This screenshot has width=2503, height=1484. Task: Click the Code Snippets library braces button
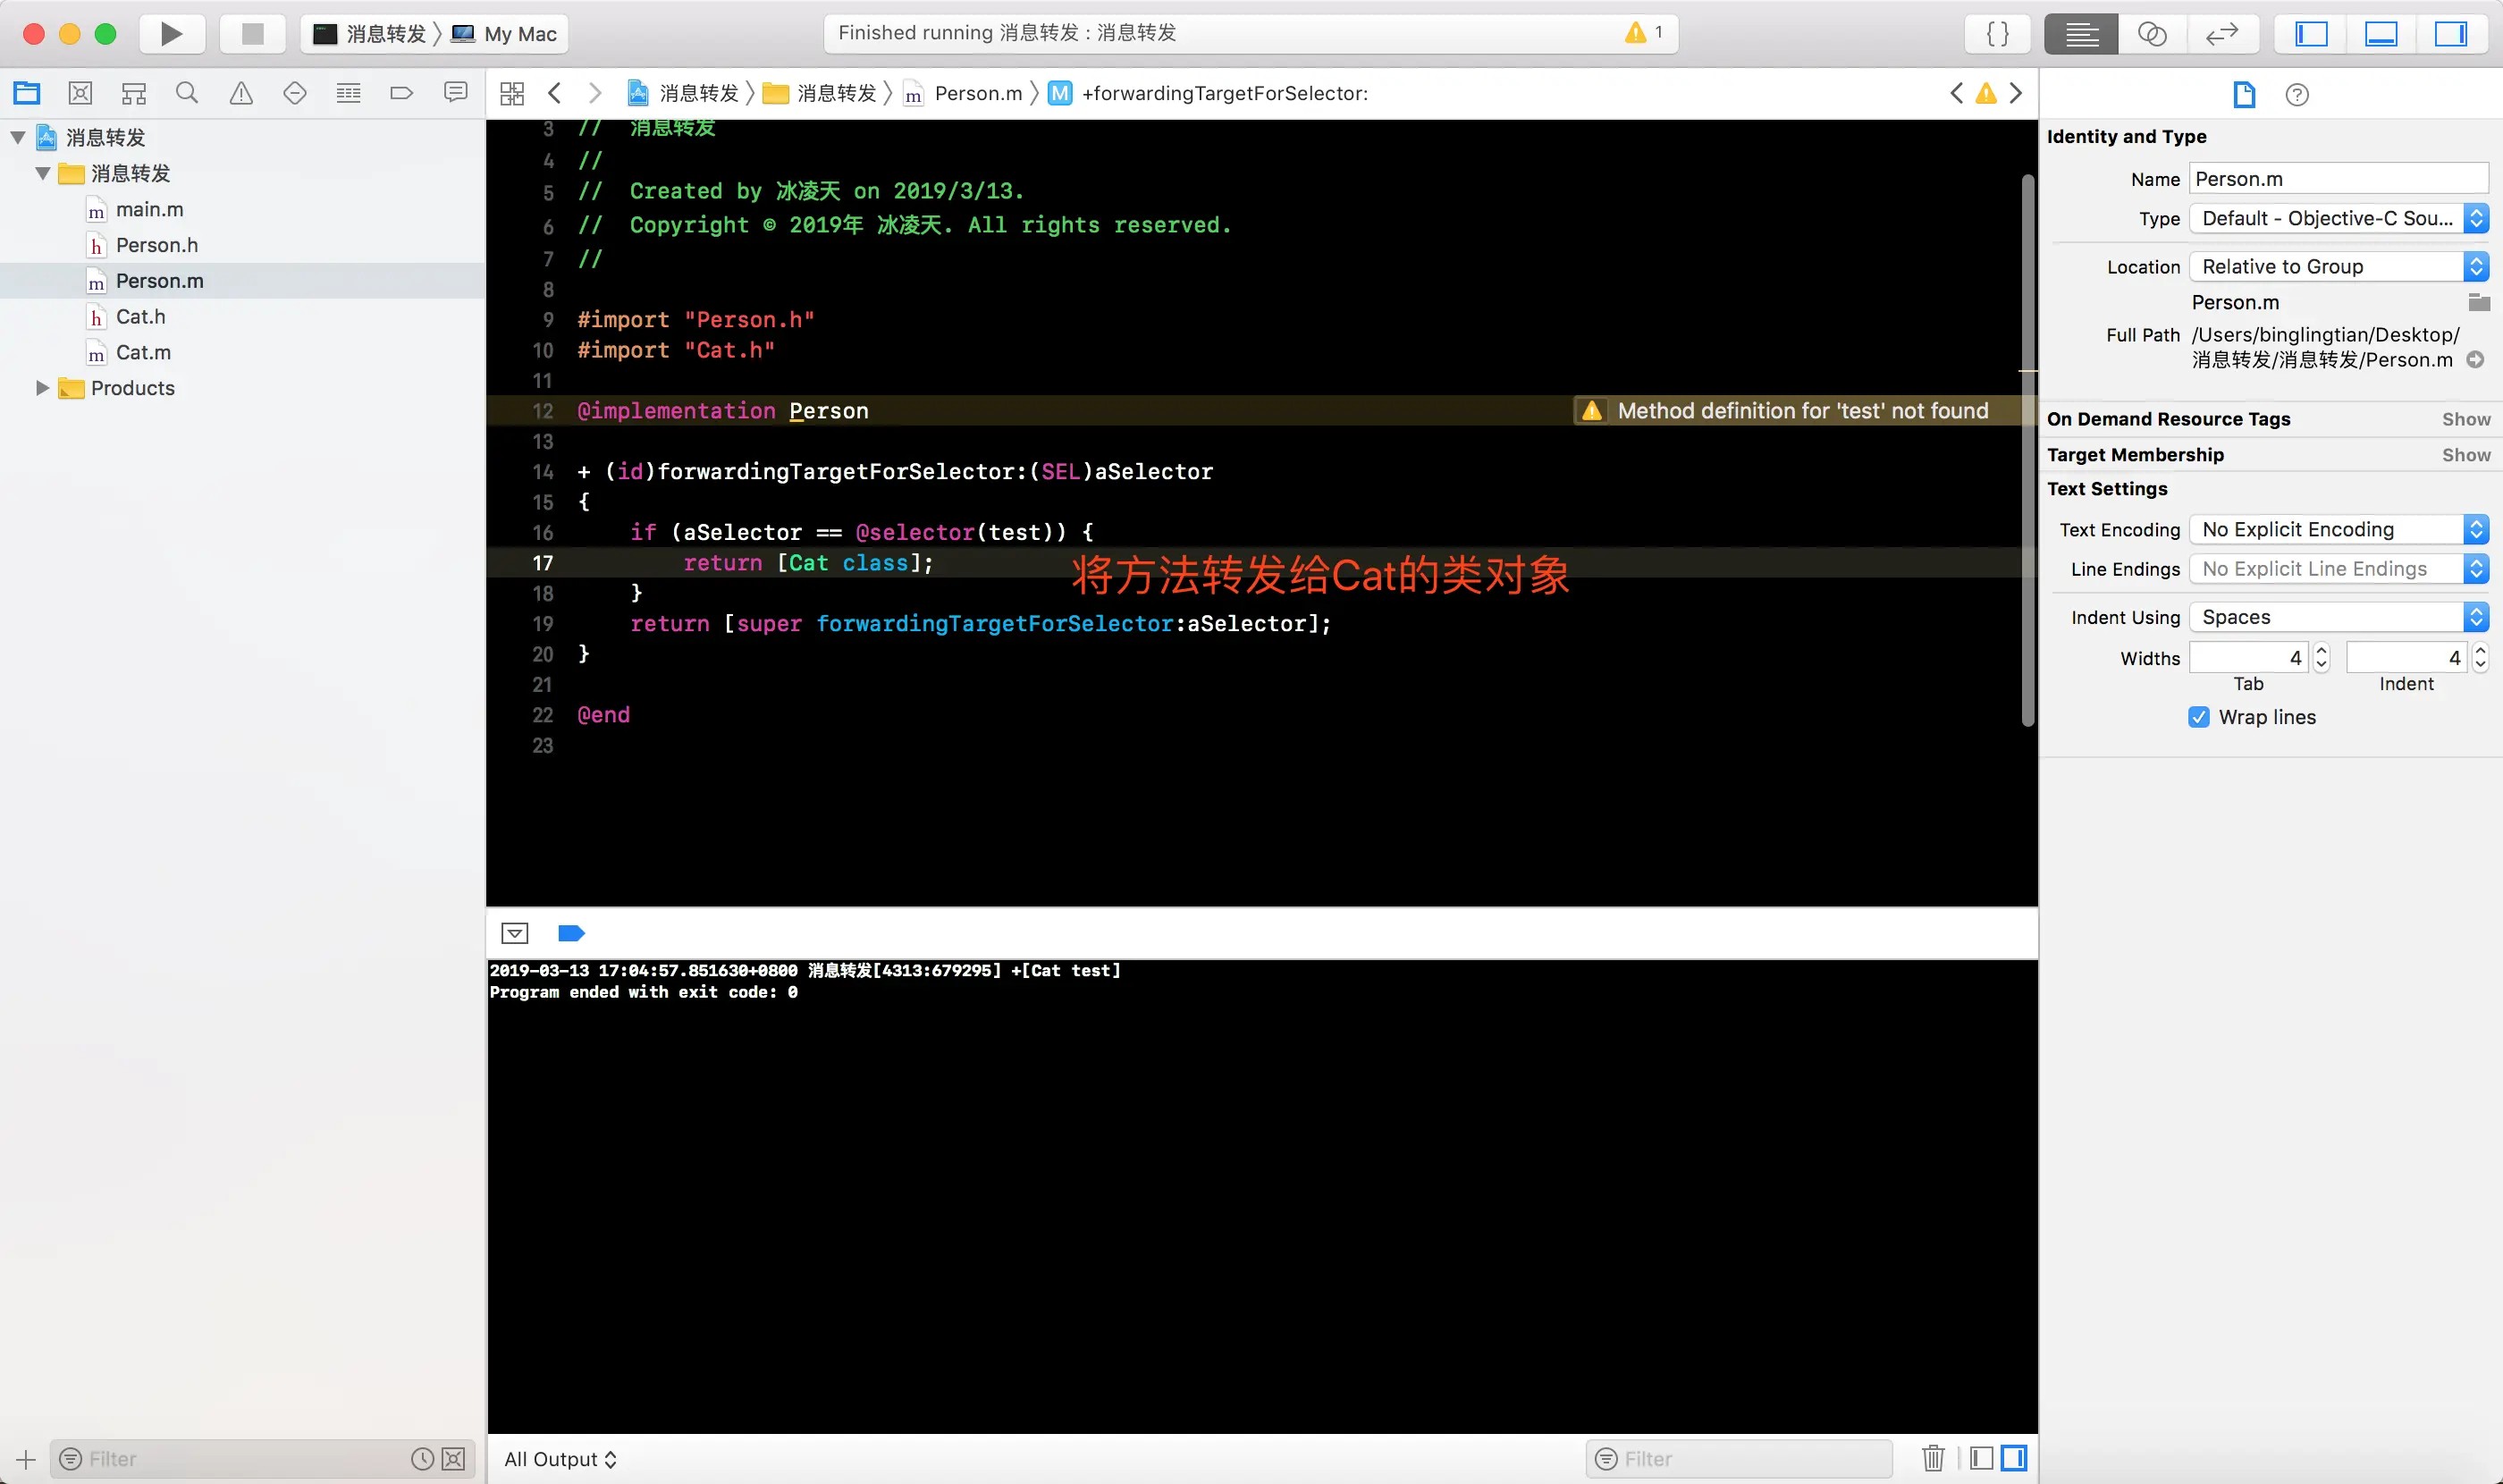tap(1997, 33)
